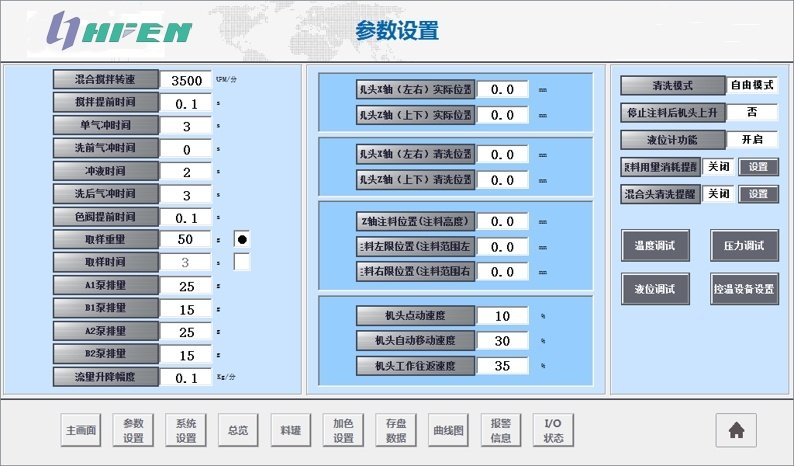Toggle 原料用量消耗提醒 关闭 state

[718, 167]
